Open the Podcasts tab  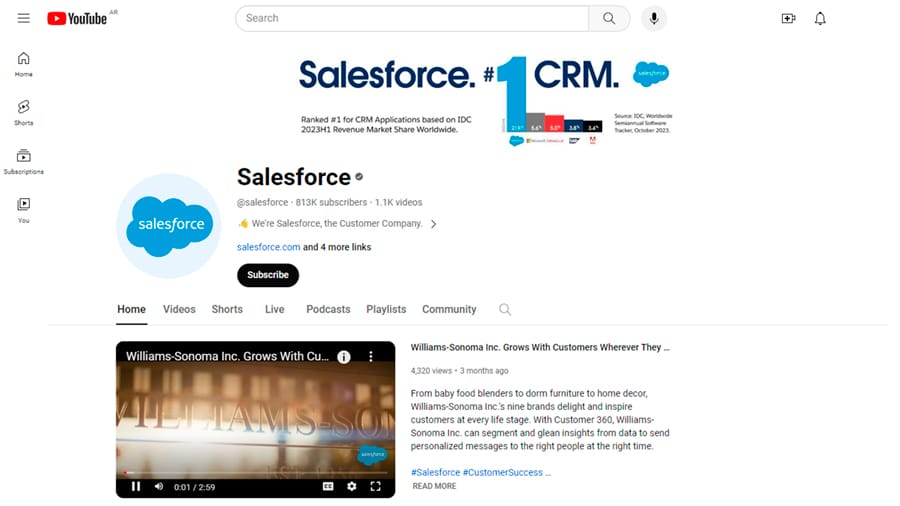328,309
